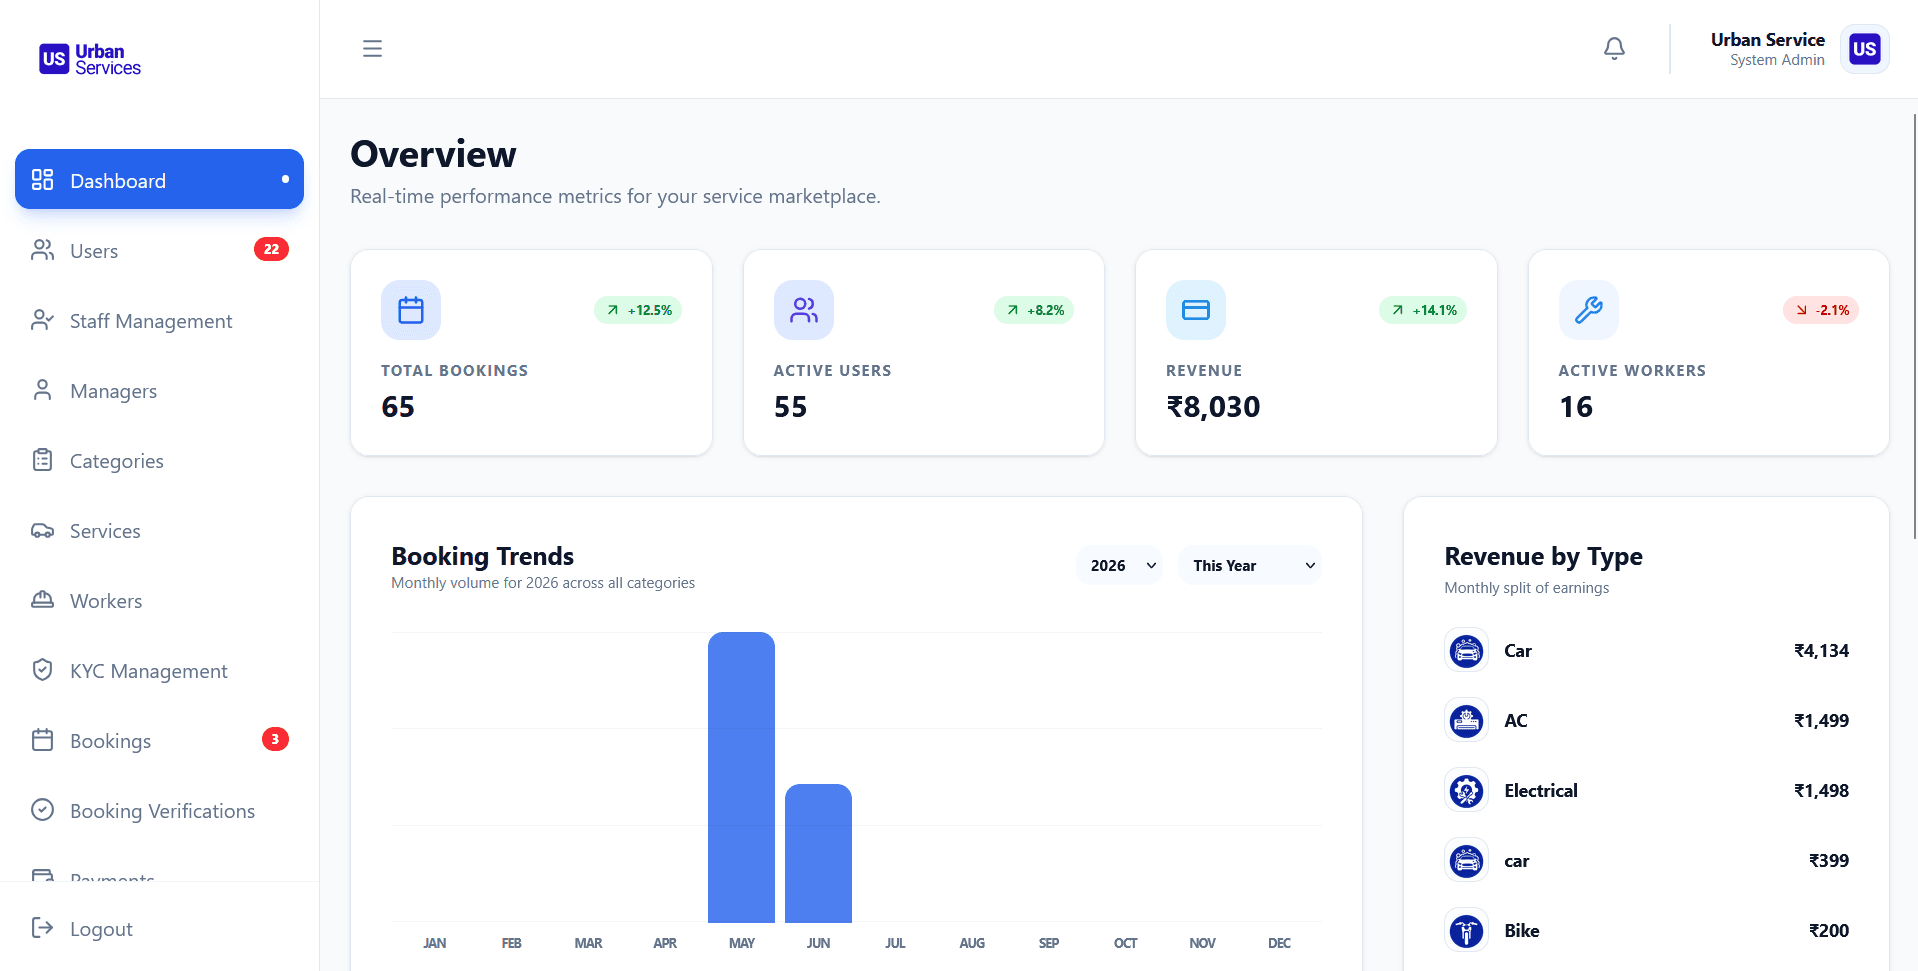
Task: Click the lowercase car amount ₹399
Action: 1829,860
